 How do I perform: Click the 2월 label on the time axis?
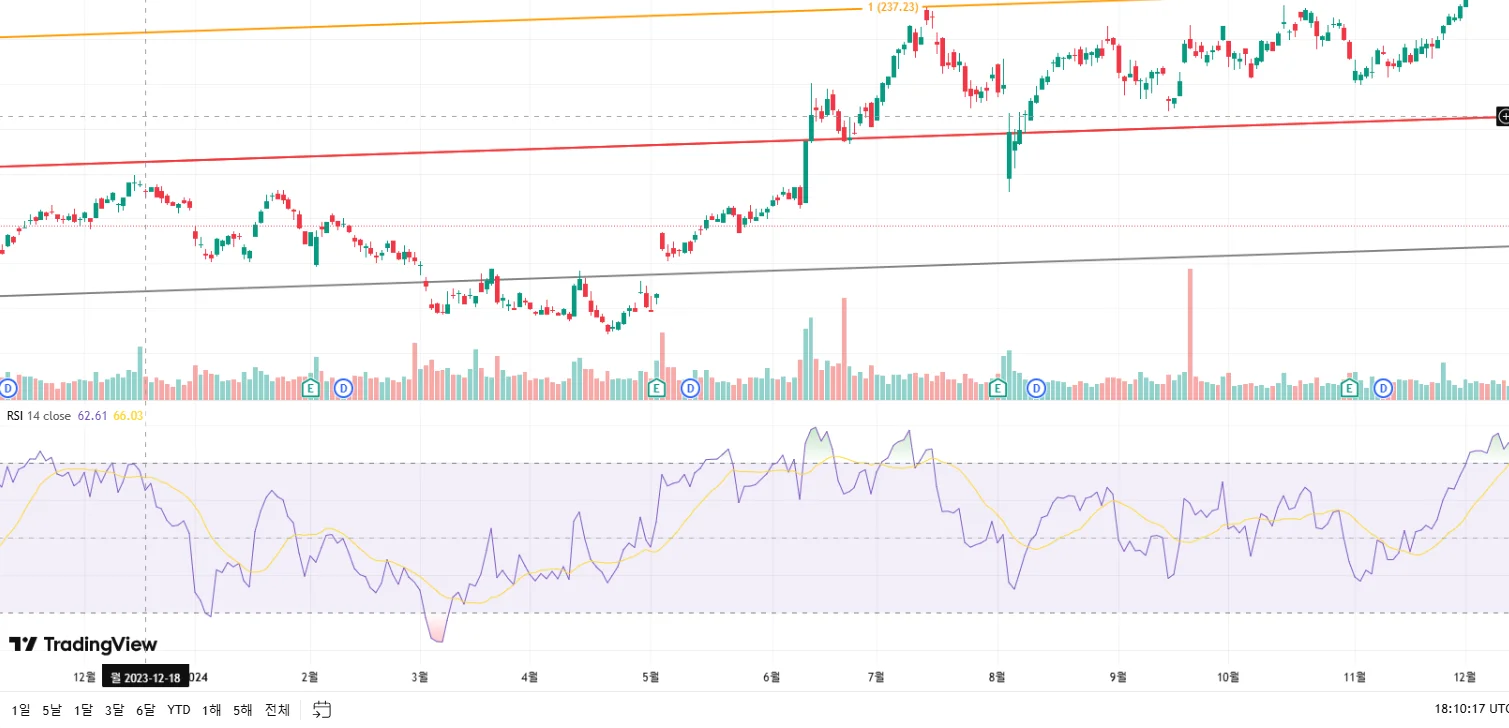[309, 677]
